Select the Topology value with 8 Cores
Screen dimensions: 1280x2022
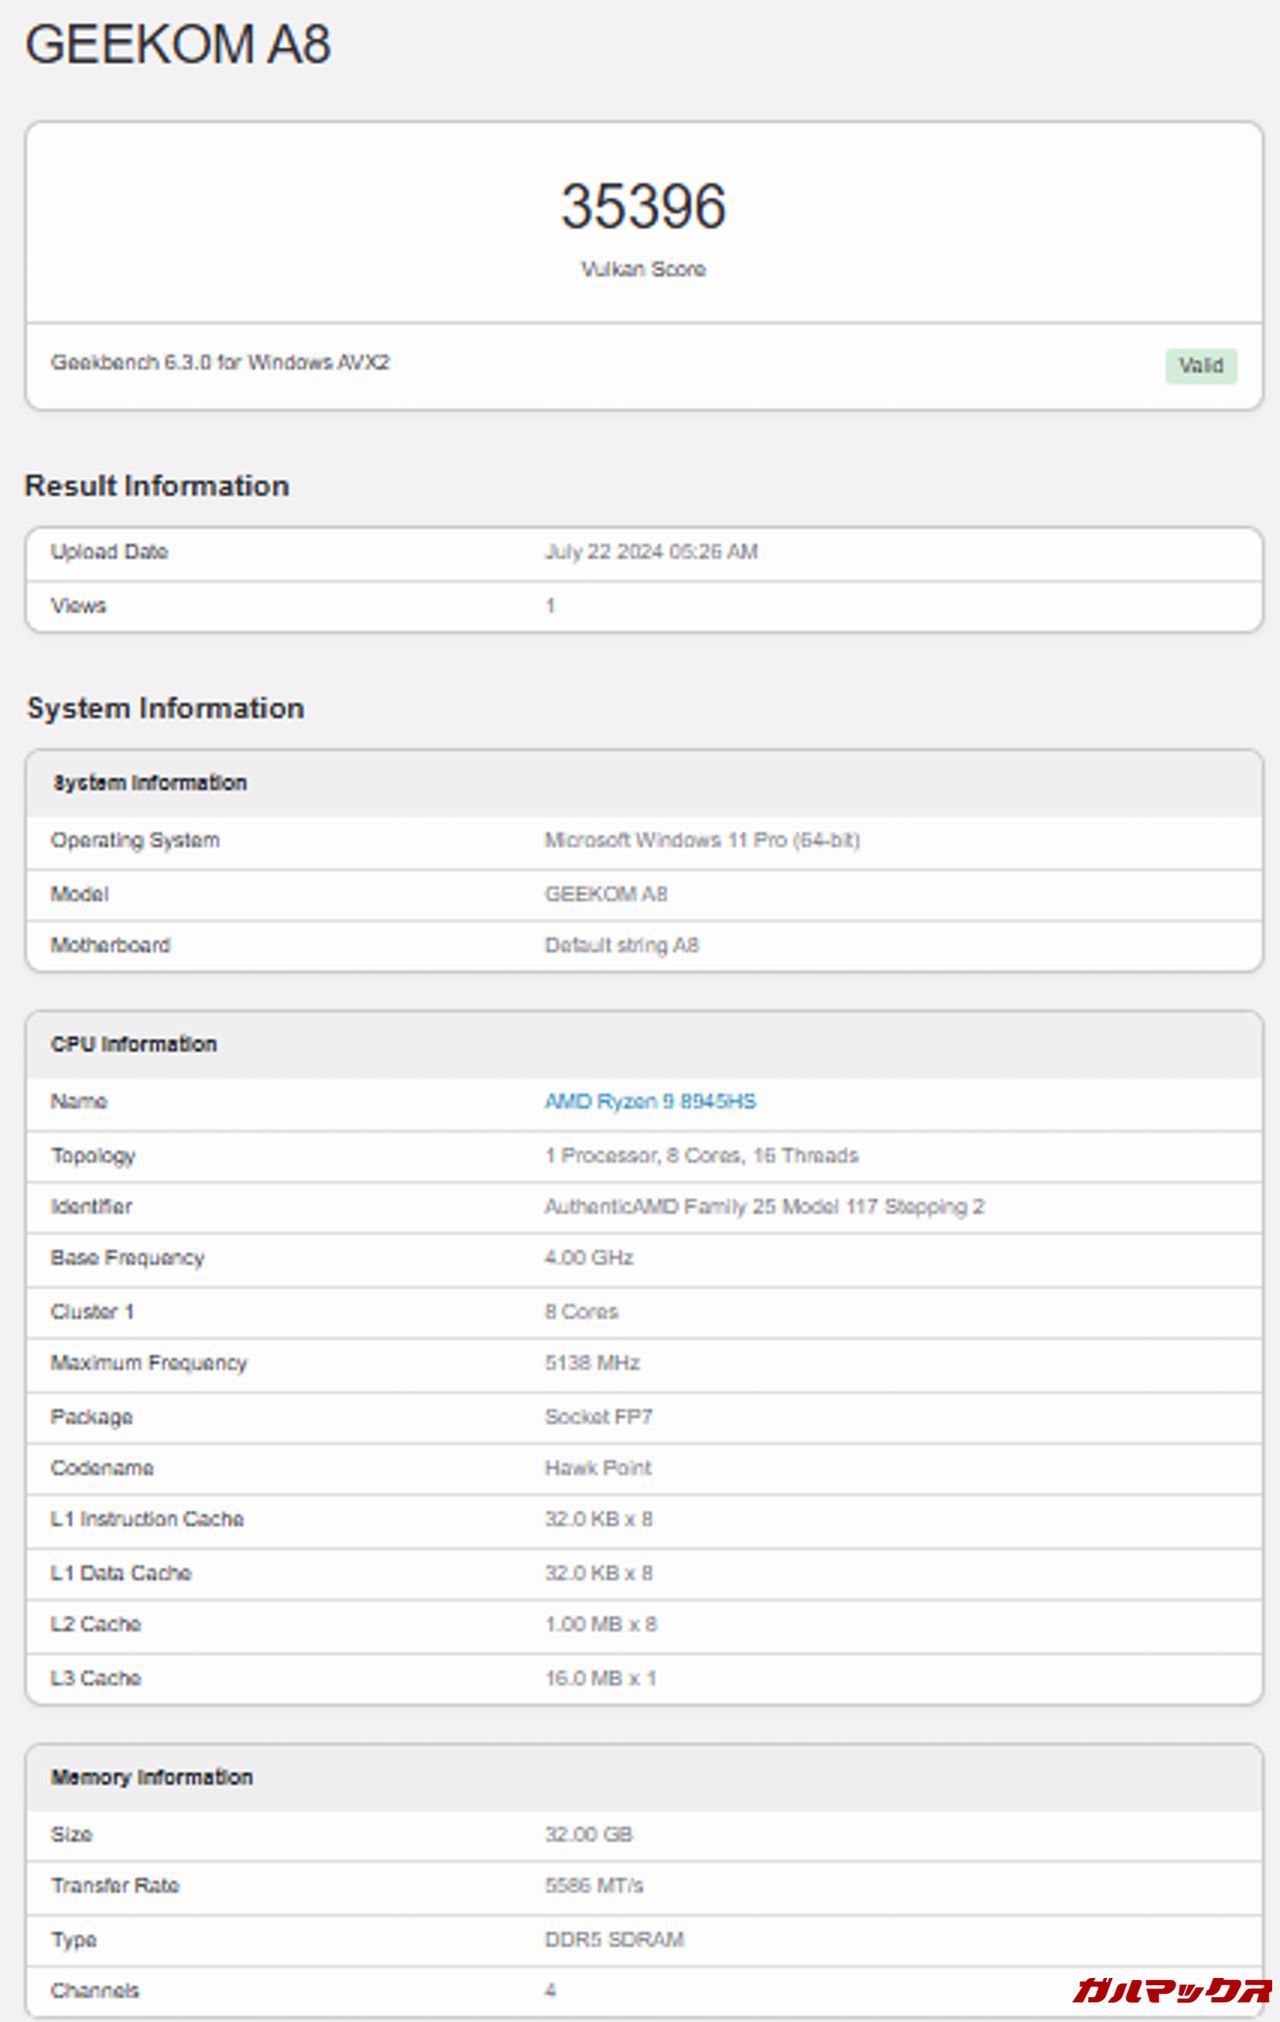701,1155
